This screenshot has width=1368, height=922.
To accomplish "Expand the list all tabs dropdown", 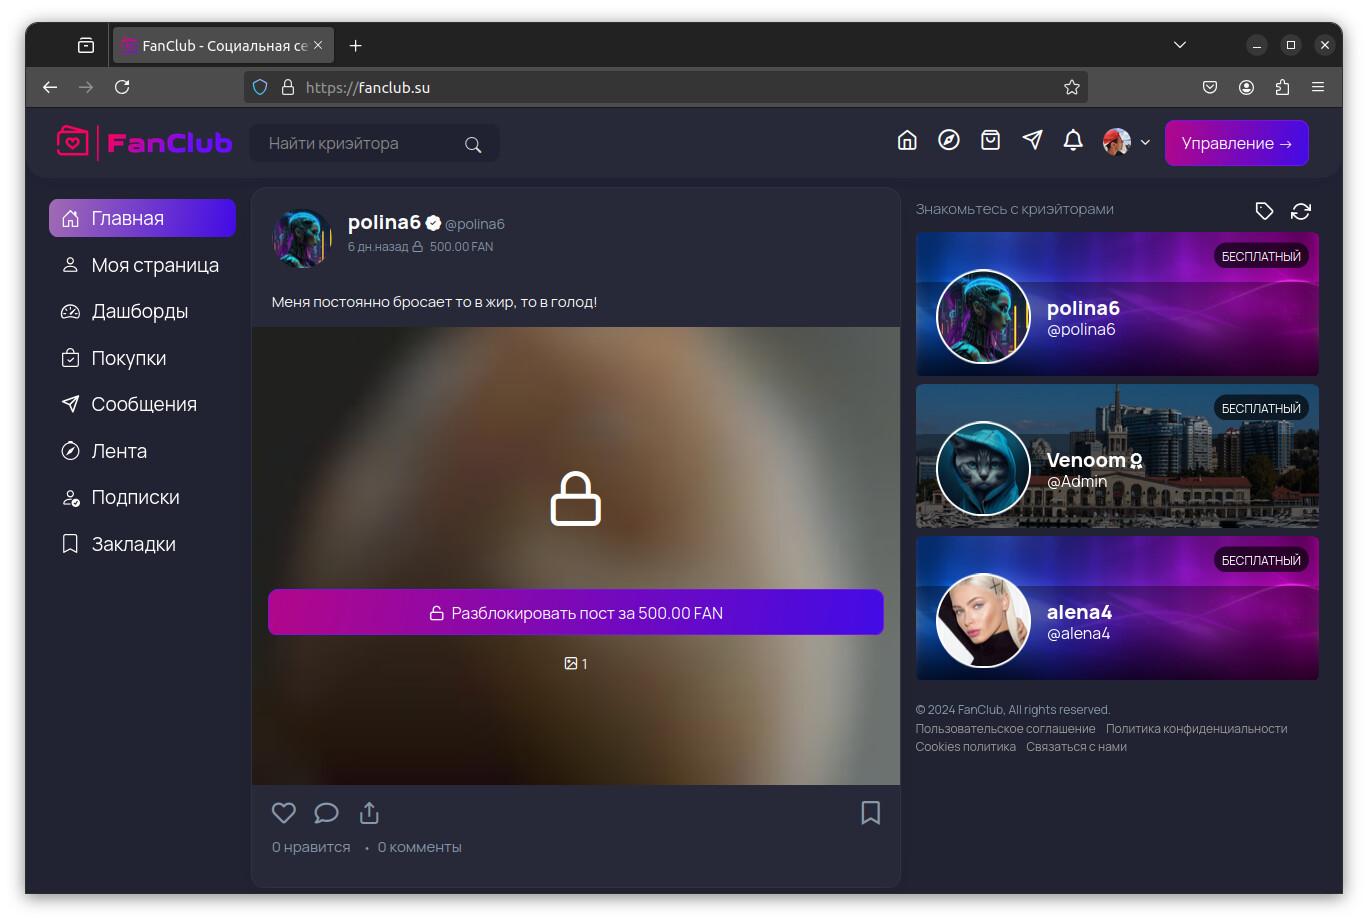I will (1180, 45).
